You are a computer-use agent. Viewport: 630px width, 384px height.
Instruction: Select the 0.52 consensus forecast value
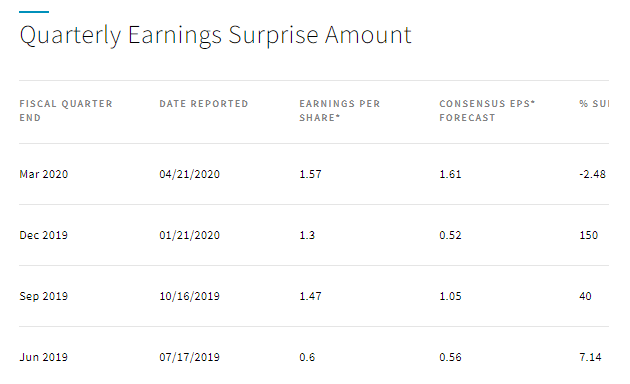pyautogui.click(x=450, y=235)
